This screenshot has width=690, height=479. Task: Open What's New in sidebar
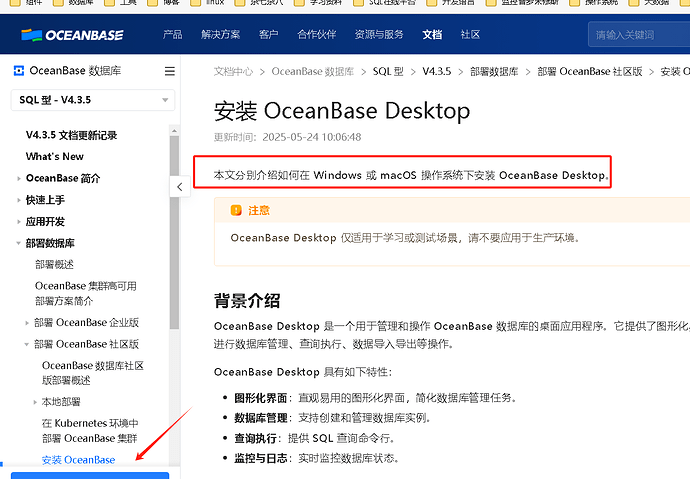(x=55, y=156)
